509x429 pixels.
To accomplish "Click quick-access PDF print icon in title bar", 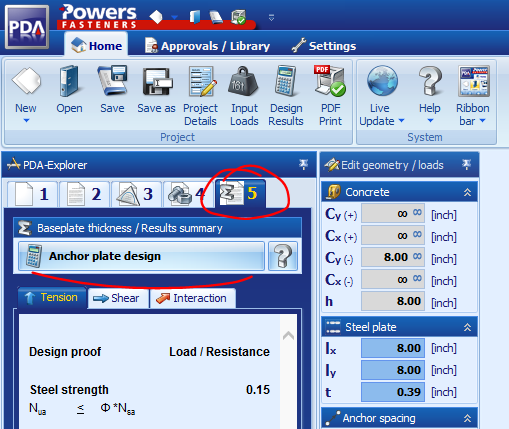I will point(239,17).
